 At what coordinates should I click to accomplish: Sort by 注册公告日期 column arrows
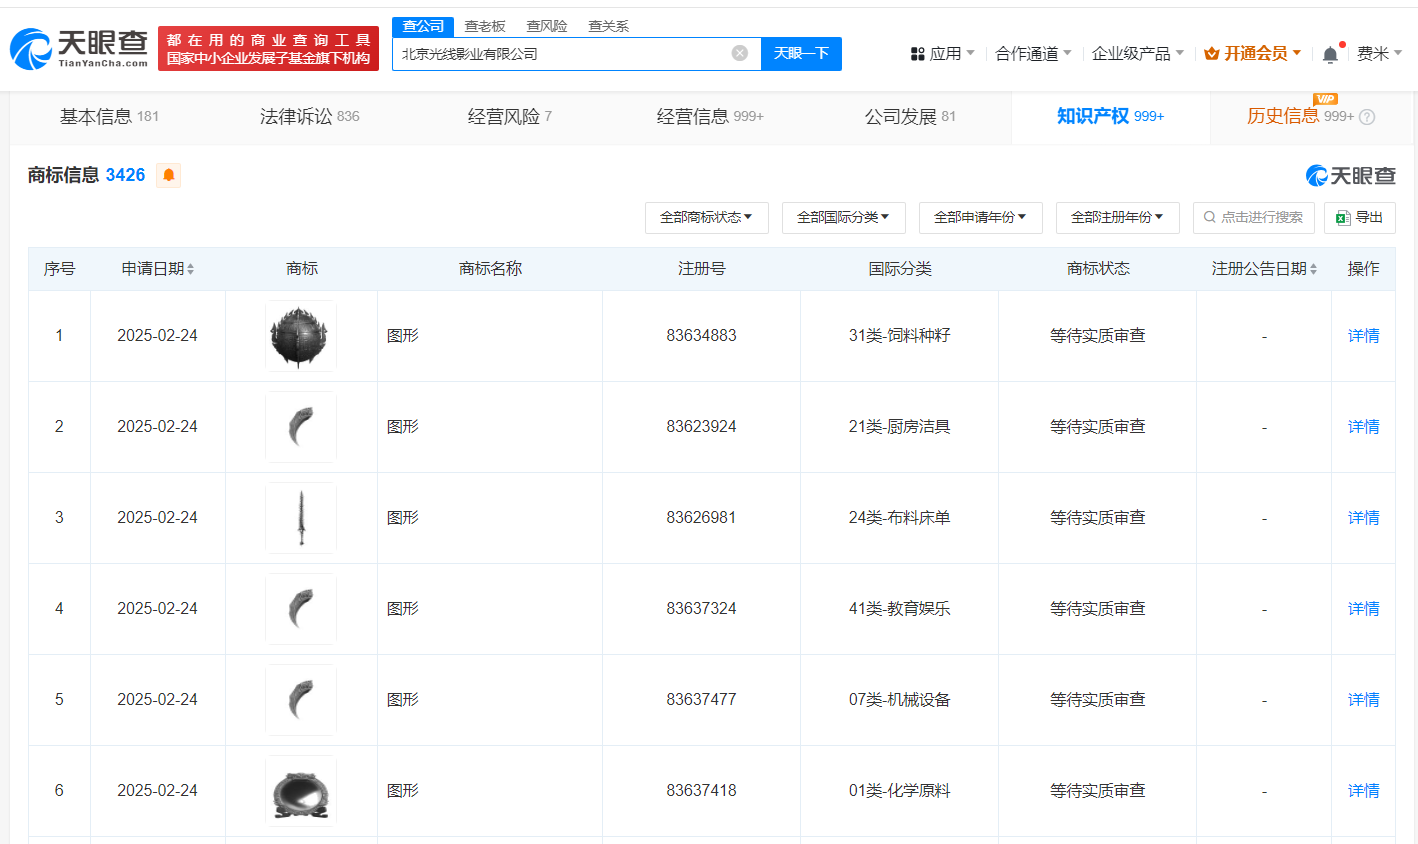coord(1313,269)
